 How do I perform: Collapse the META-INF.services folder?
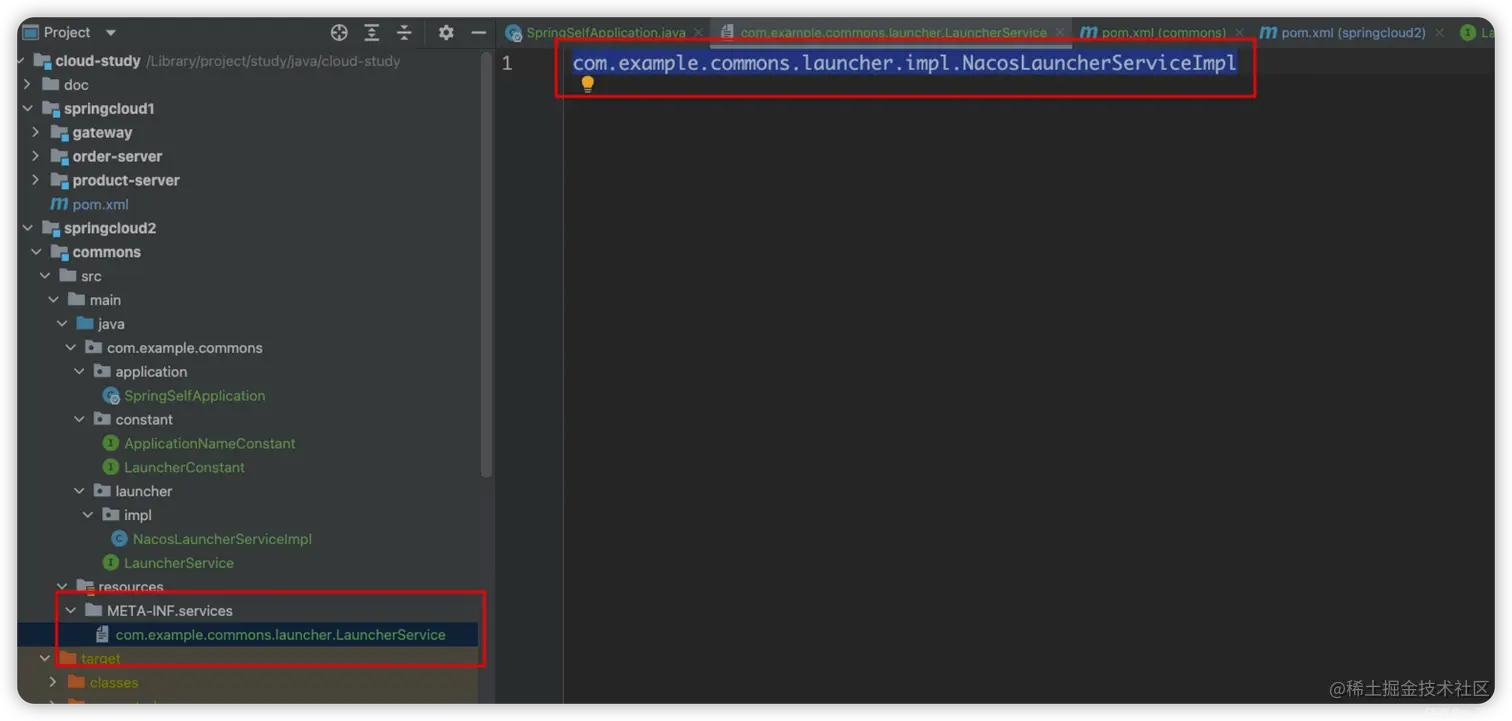(x=71, y=611)
